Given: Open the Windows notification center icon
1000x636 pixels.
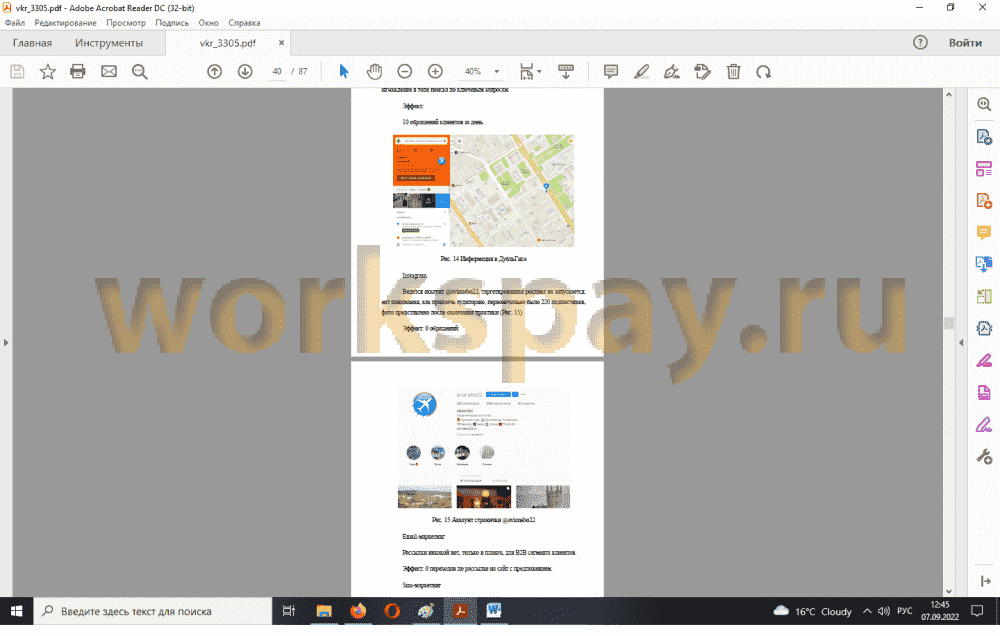Looking at the screenshot, I should [x=977, y=611].
